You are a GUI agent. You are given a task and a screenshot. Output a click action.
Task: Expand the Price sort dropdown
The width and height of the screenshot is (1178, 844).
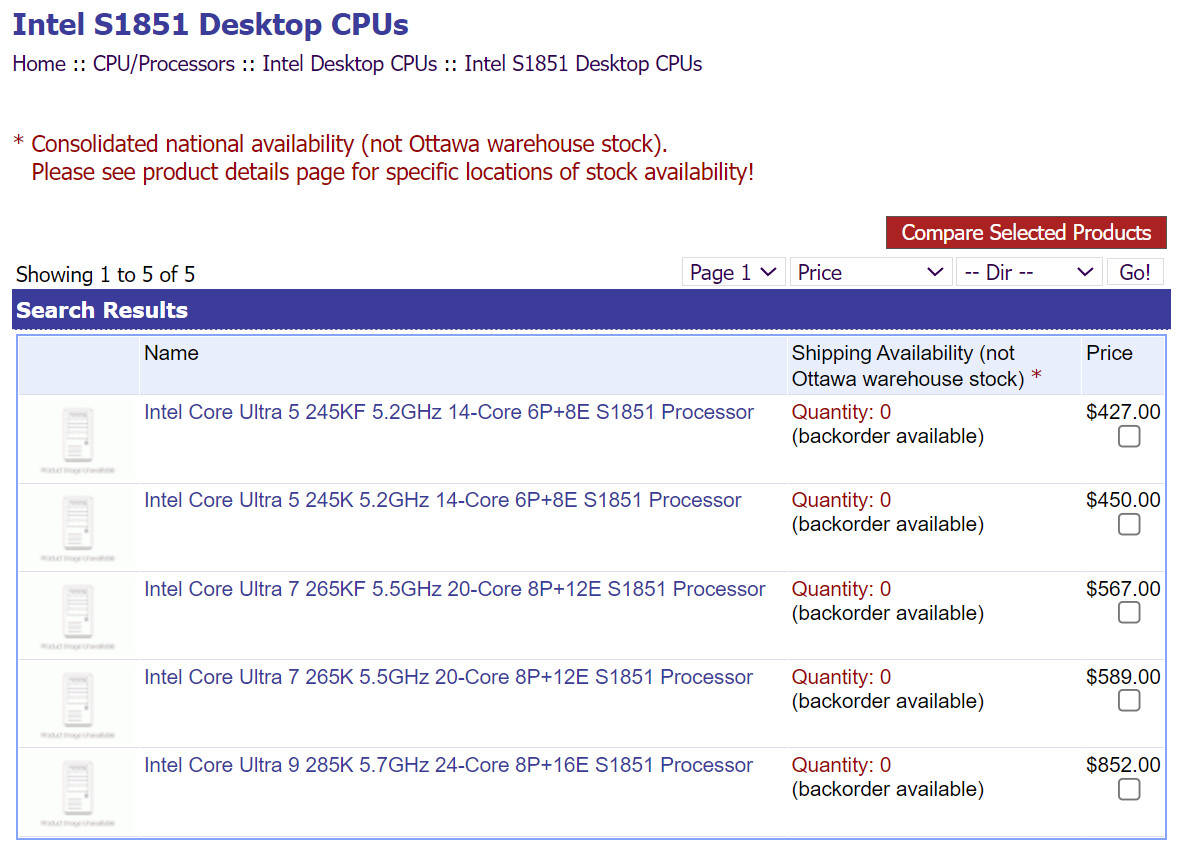pos(870,272)
